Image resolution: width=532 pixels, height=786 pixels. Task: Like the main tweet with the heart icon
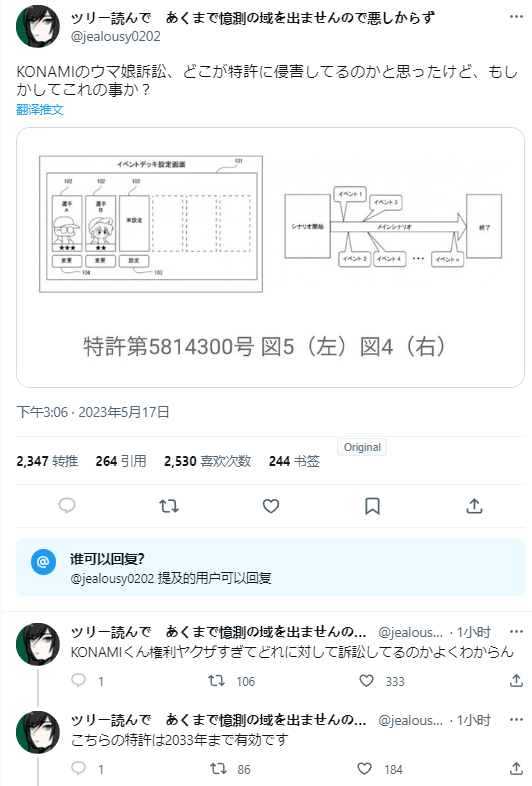coord(271,506)
